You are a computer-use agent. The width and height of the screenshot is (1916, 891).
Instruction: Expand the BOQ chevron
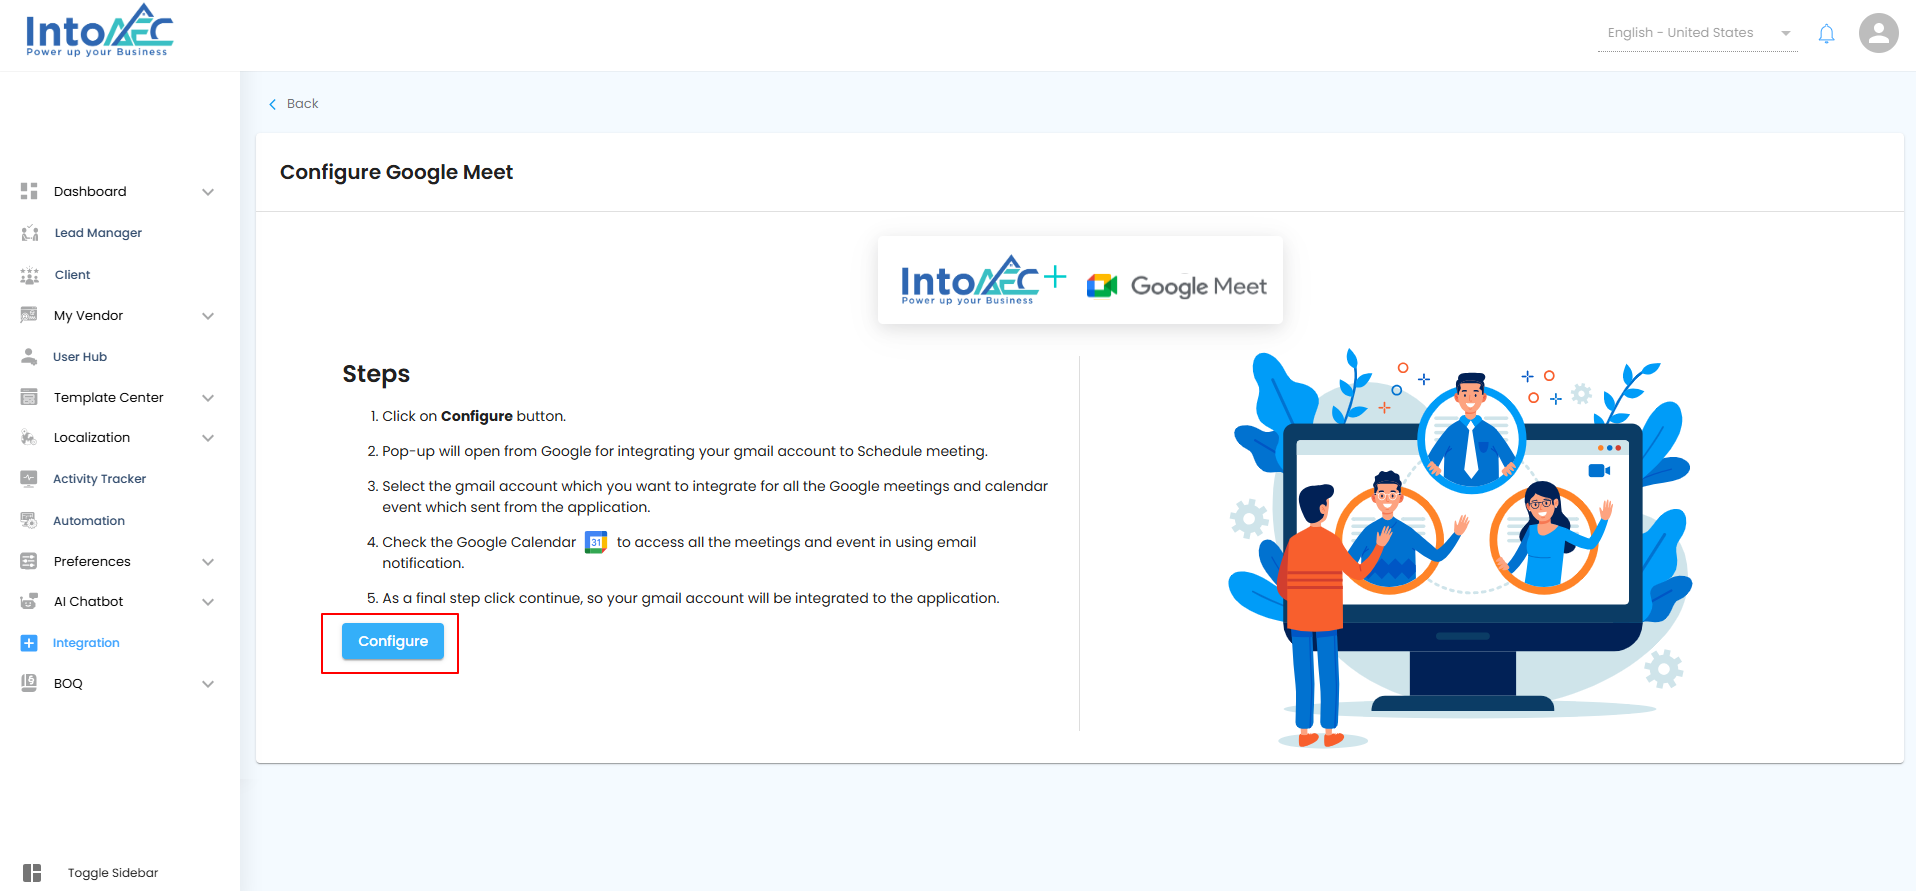[208, 684]
